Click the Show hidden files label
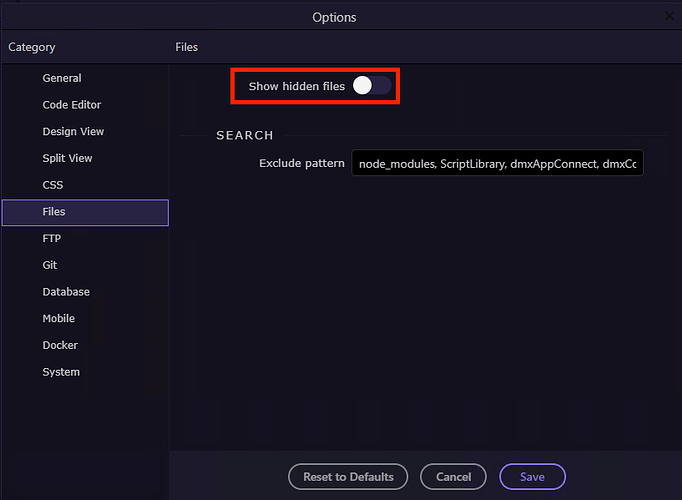Viewport: 682px width, 500px height. pos(297,87)
